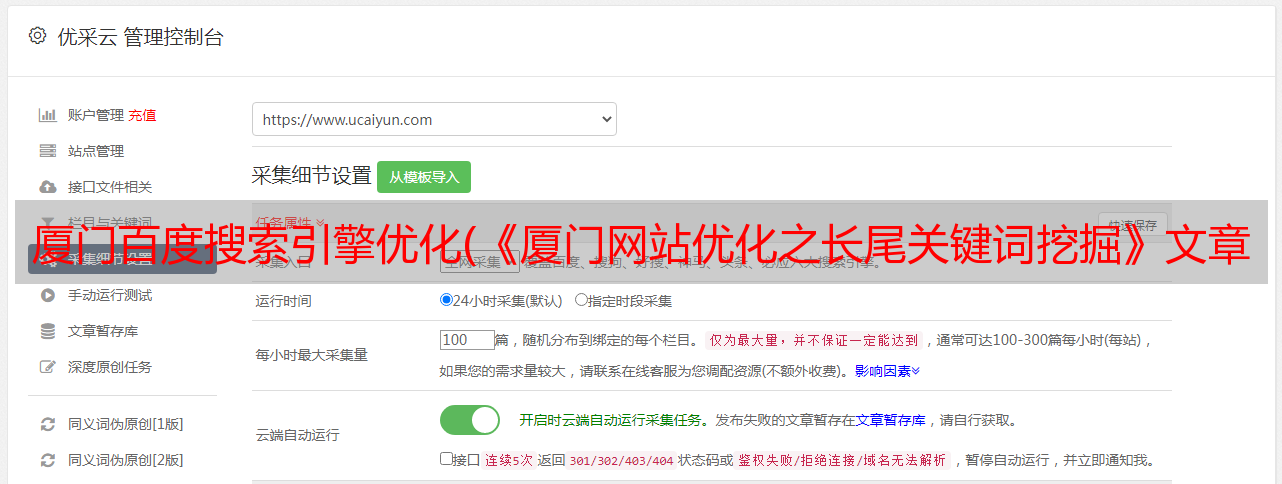The width and height of the screenshot is (1282, 484).
Task: Open the 文章暂存库 sidebar item
Action: point(103,331)
